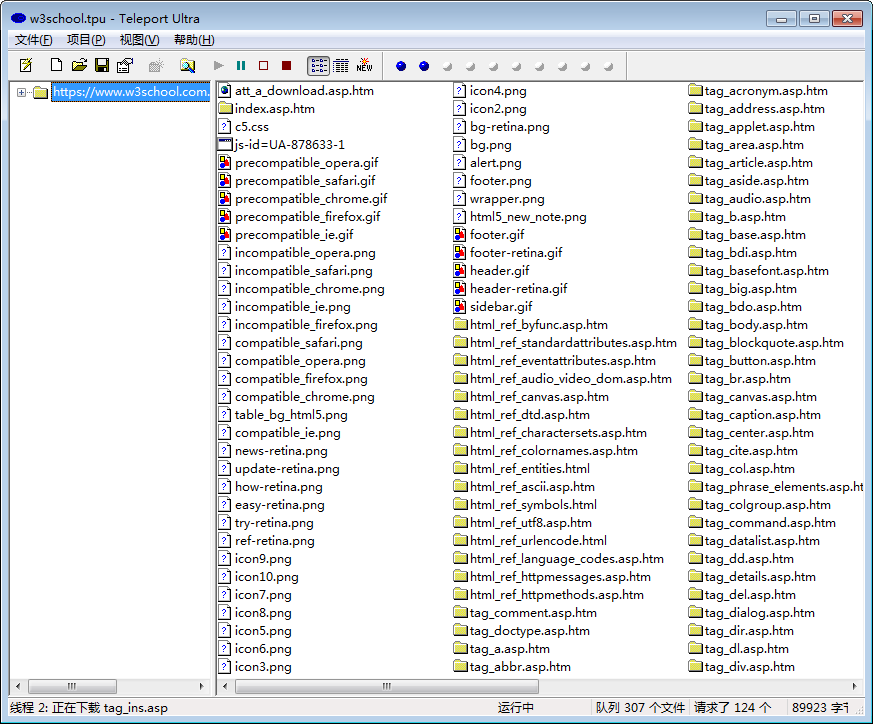Click sidebar.gif image icon
The height and width of the screenshot is (724, 873).
pos(459,306)
